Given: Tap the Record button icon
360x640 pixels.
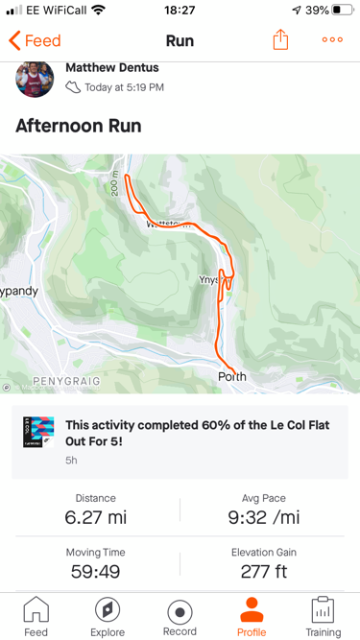Looking at the screenshot, I should (x=180, y=613).
